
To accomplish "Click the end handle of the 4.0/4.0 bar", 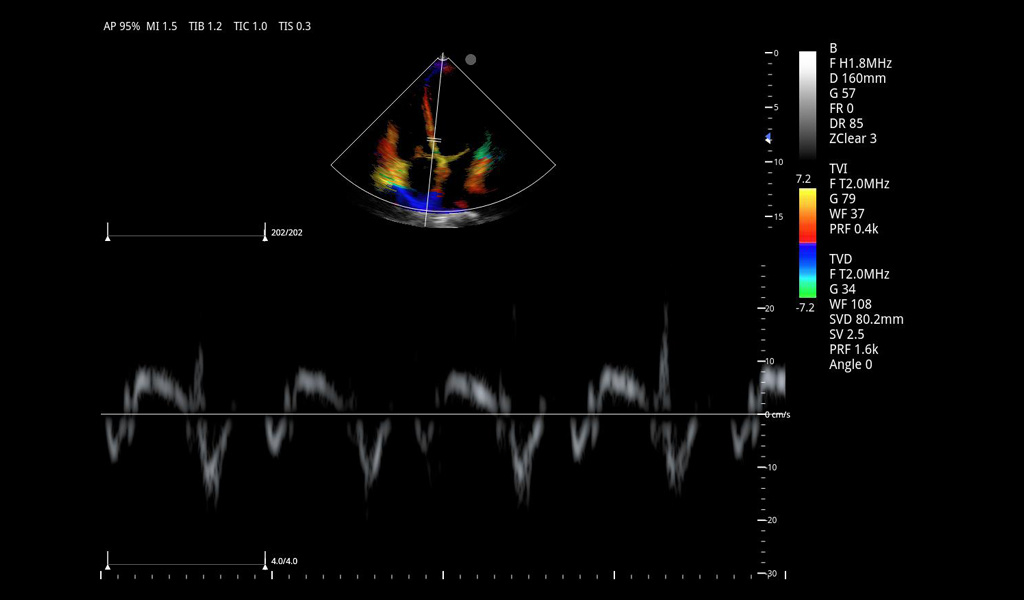I will [264, 560].
